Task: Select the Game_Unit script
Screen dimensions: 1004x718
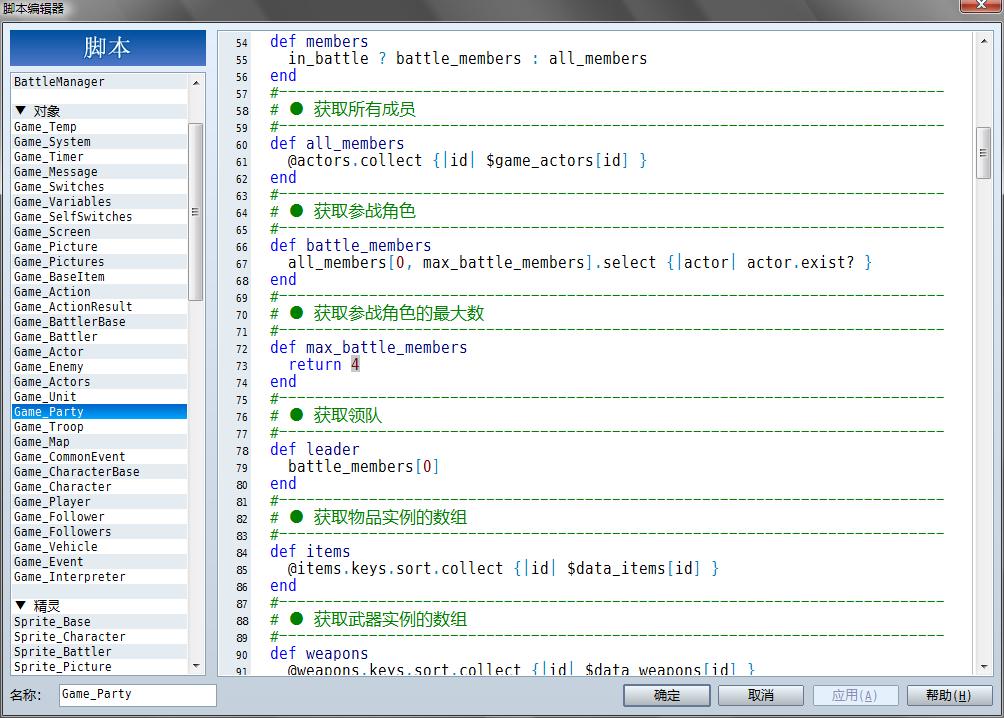Action: click(x=99, y=396)
